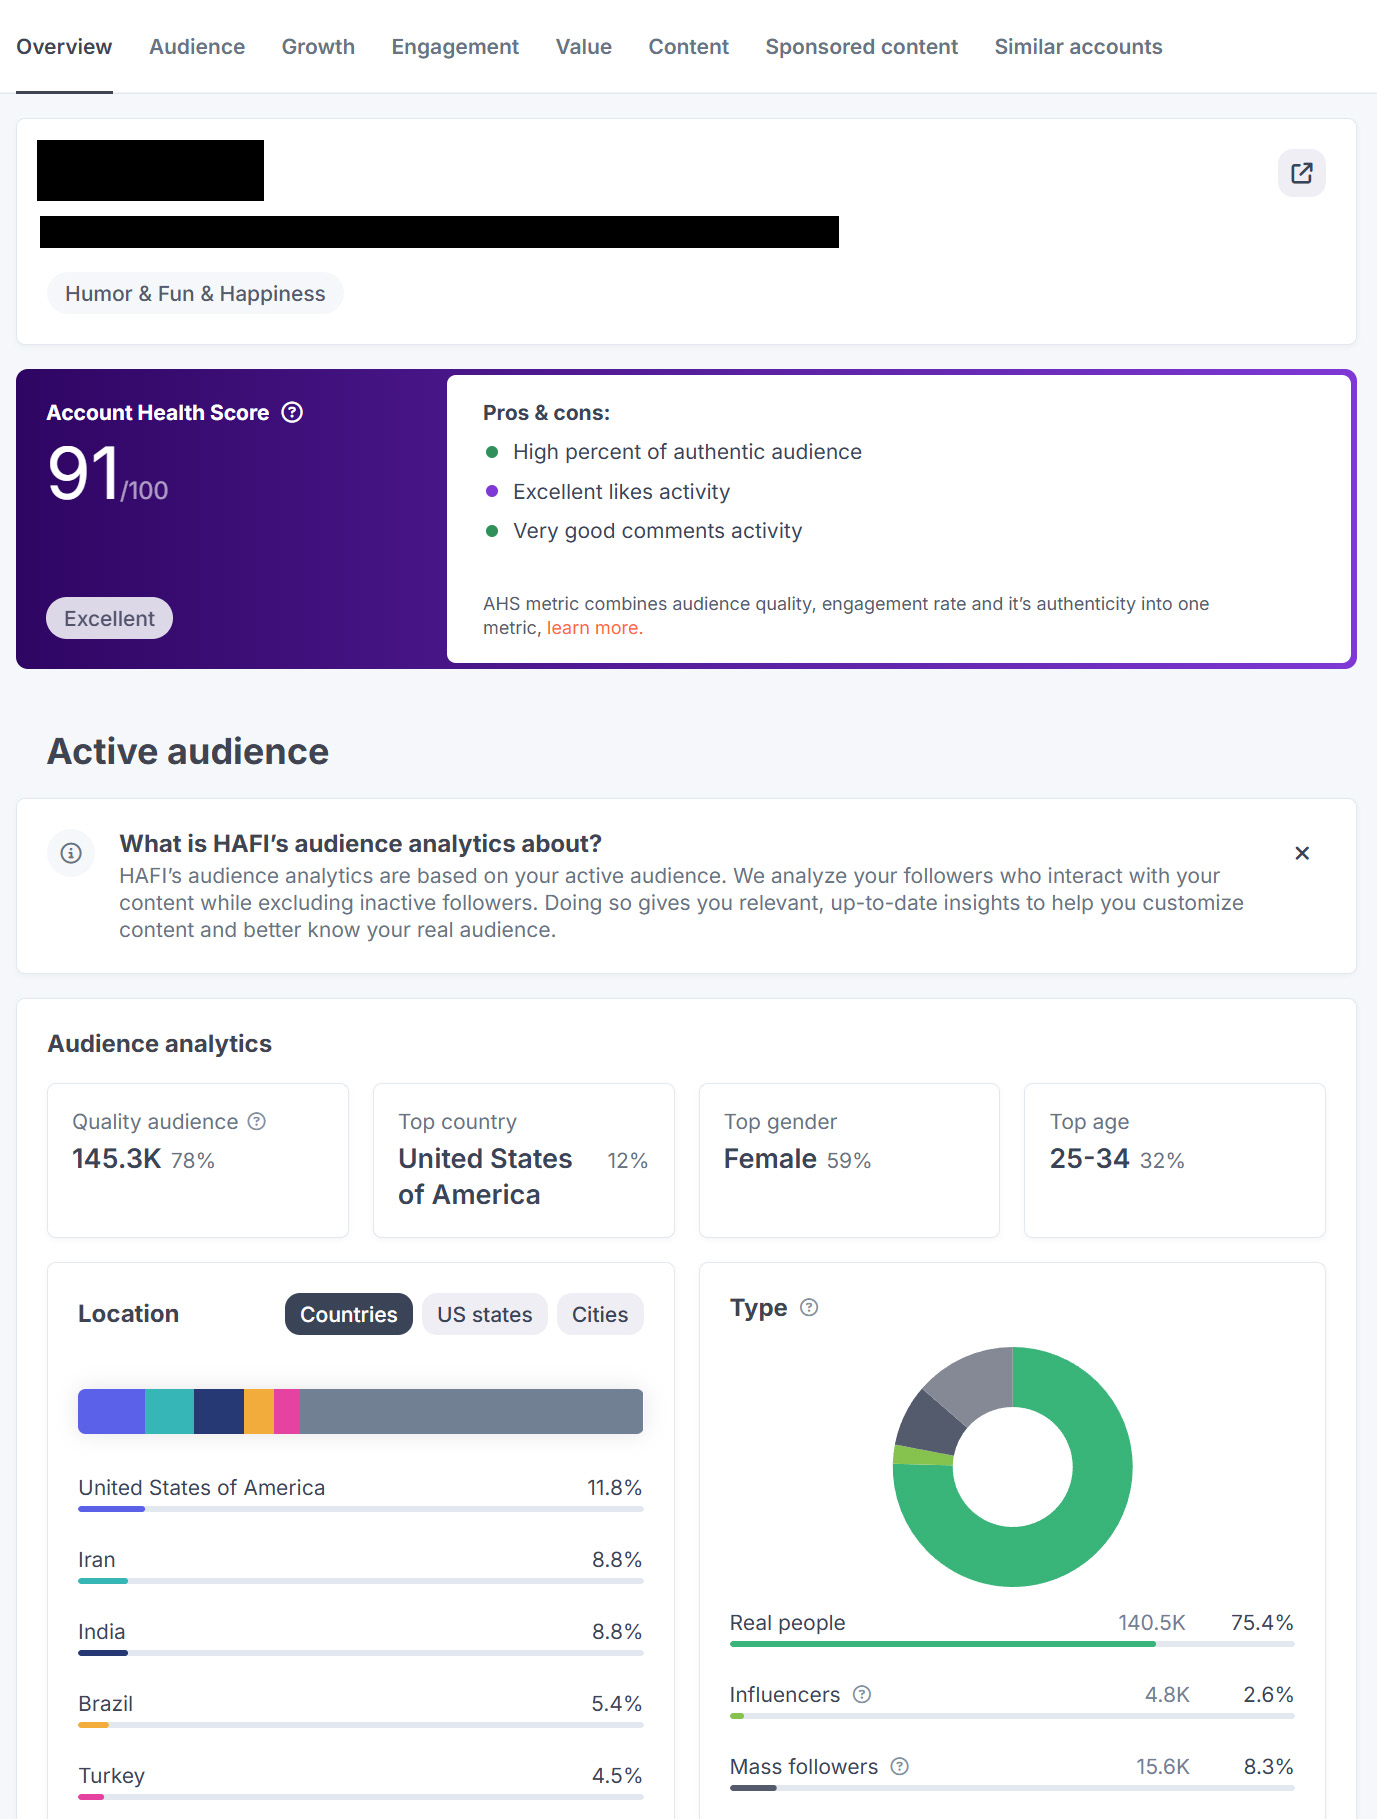Switch to the Audience tab

click(197, 47)
